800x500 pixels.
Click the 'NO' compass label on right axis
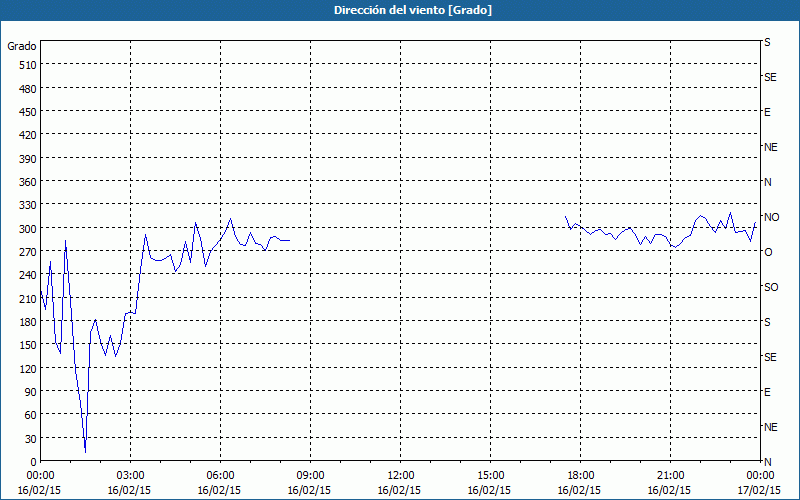tap(772, 217)
